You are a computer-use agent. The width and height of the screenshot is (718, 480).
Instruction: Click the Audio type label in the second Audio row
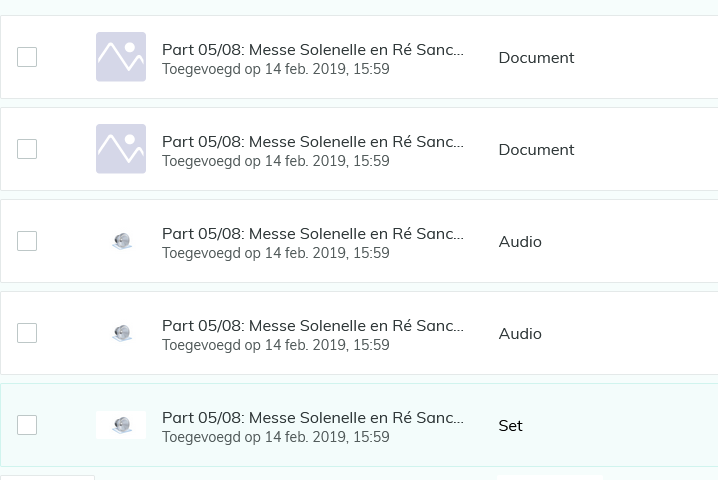pyautogui.click(x=520, y=334)
